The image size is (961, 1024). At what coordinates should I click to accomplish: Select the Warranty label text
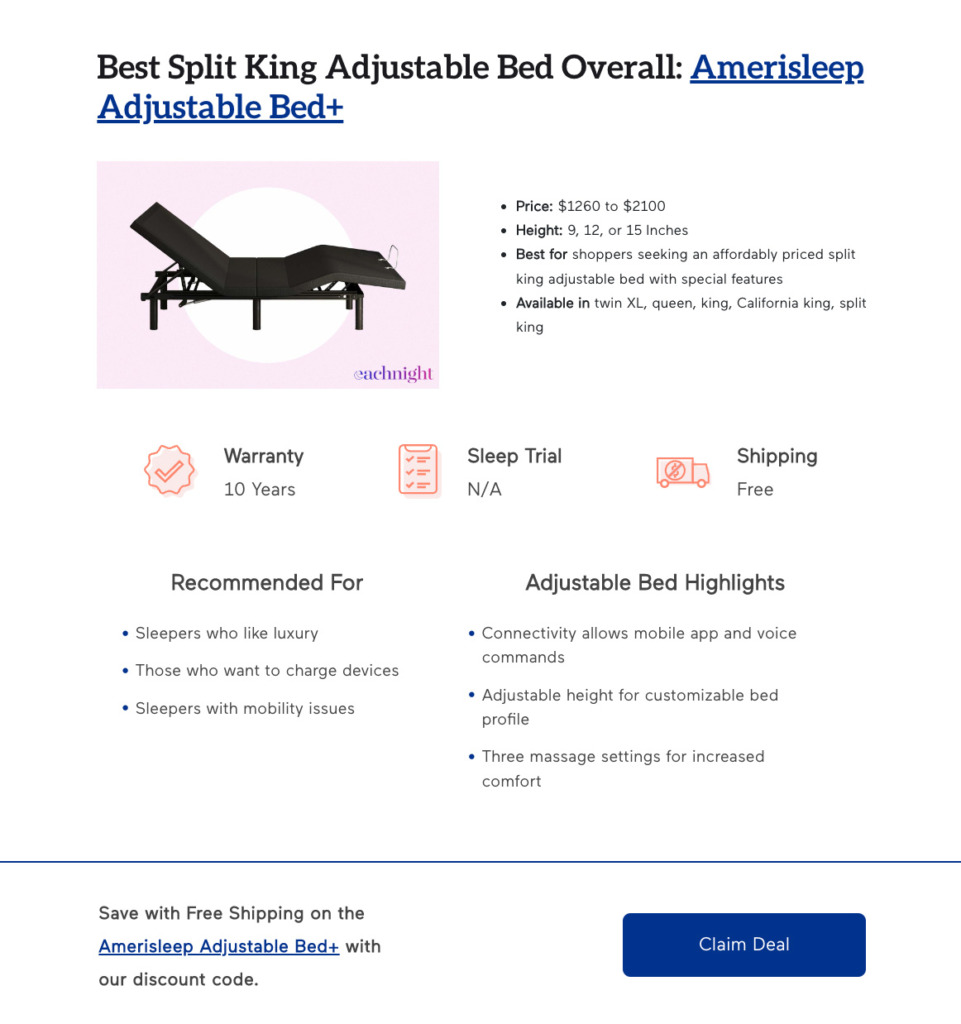tap(264, 456)
